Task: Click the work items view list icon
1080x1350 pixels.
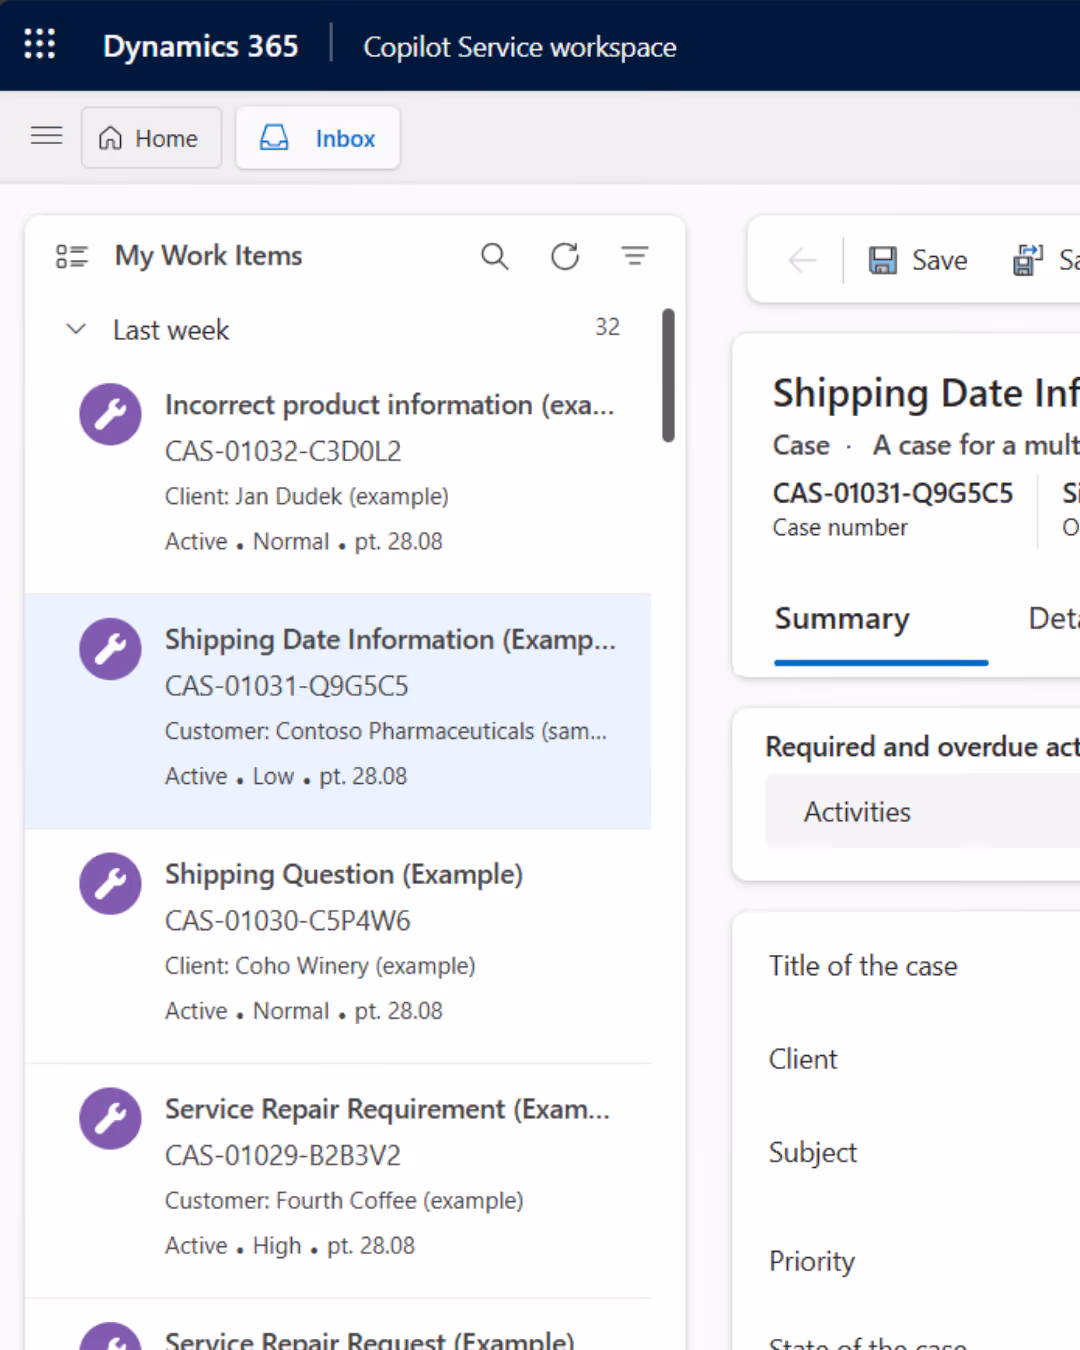Action: click(72, 256)
